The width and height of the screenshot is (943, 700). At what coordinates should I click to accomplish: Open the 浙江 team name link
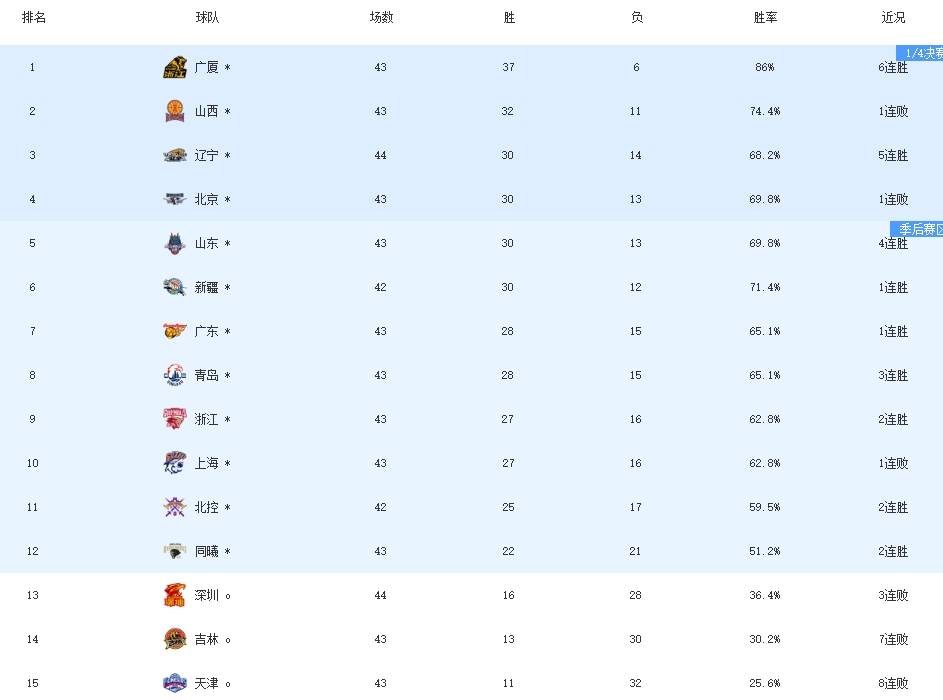207,420
